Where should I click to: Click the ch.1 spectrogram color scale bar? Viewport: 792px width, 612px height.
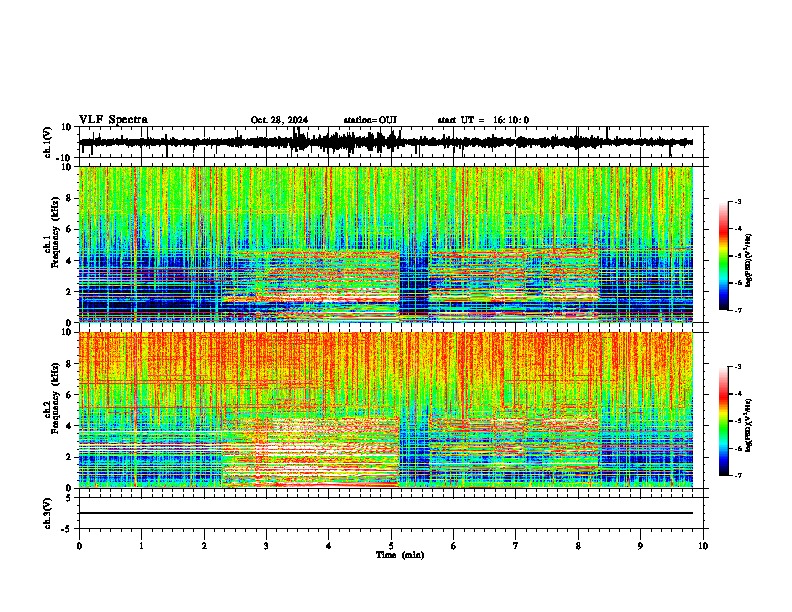pyautogui.click(x=724, y=256)
